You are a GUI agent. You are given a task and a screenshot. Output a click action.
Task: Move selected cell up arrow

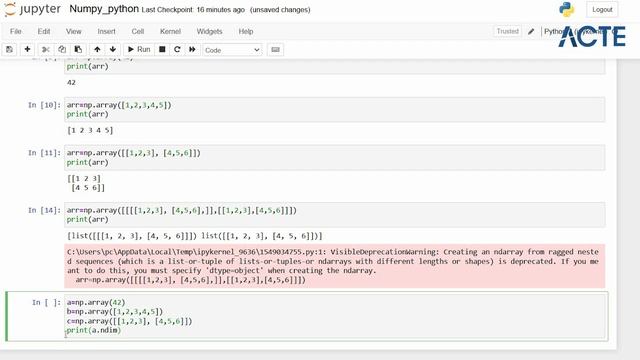[x=97, y=49]
